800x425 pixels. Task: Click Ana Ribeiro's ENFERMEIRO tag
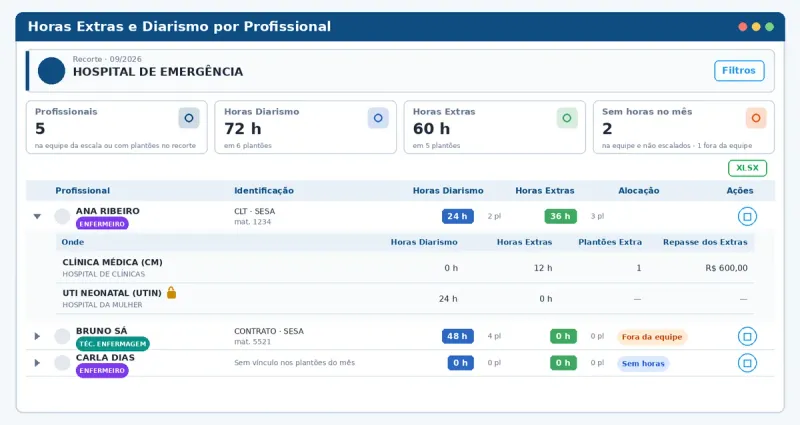[x=102, y=224]
